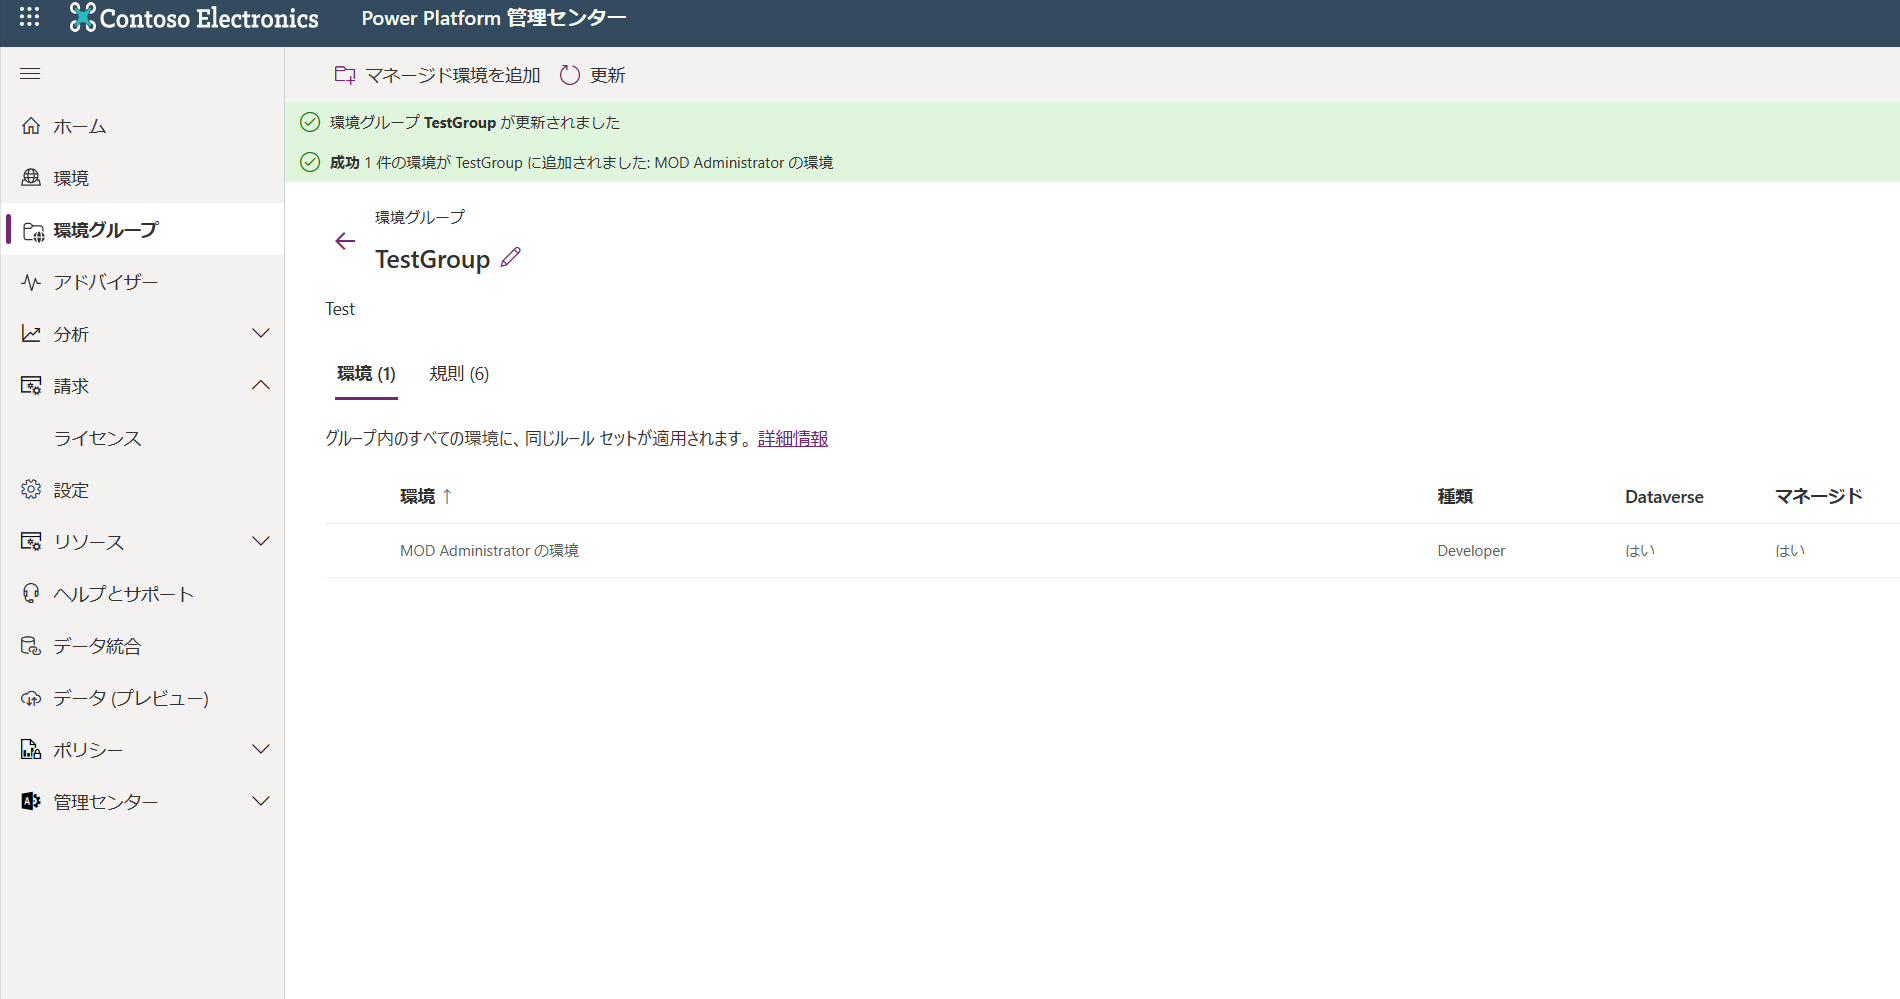Collapse the 請求 menu chevron
Image resolution: width=1900 pixels, height=999 pixels.
point(261,385)
